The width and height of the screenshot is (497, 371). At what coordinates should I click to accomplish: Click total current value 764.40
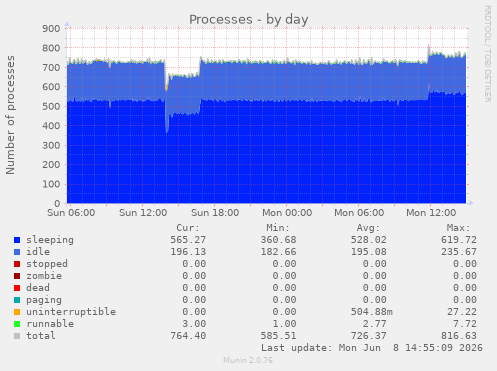188,336
